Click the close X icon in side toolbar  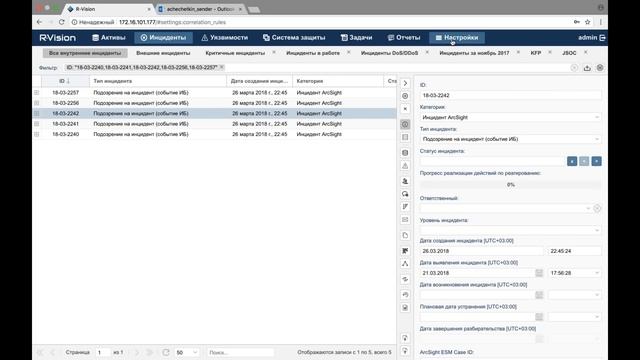pyautogui.click(x=405, y=109)
